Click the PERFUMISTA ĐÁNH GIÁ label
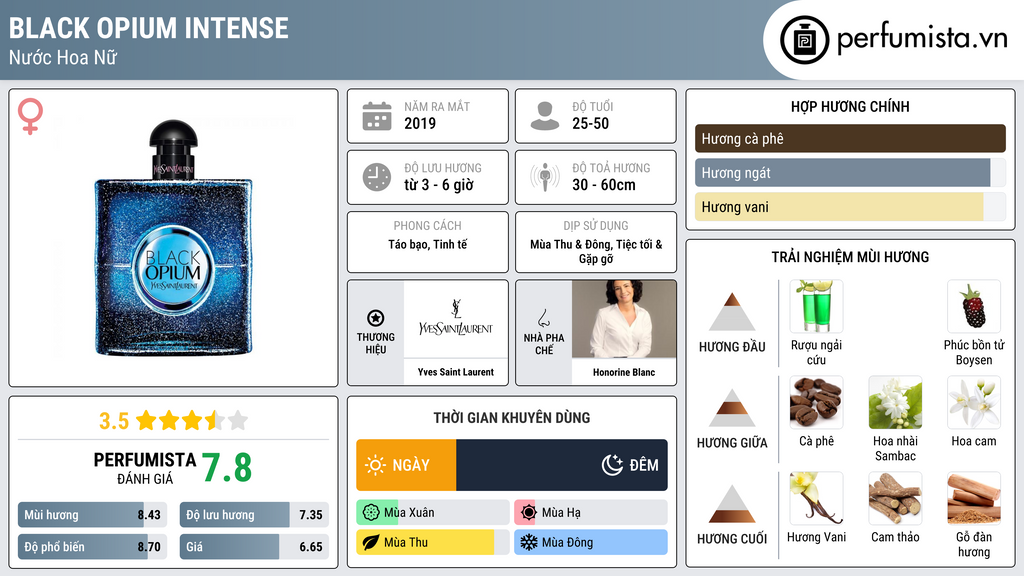Image resolution: width=1024 pixels, height=576 pixels. (x=145, y=468)
